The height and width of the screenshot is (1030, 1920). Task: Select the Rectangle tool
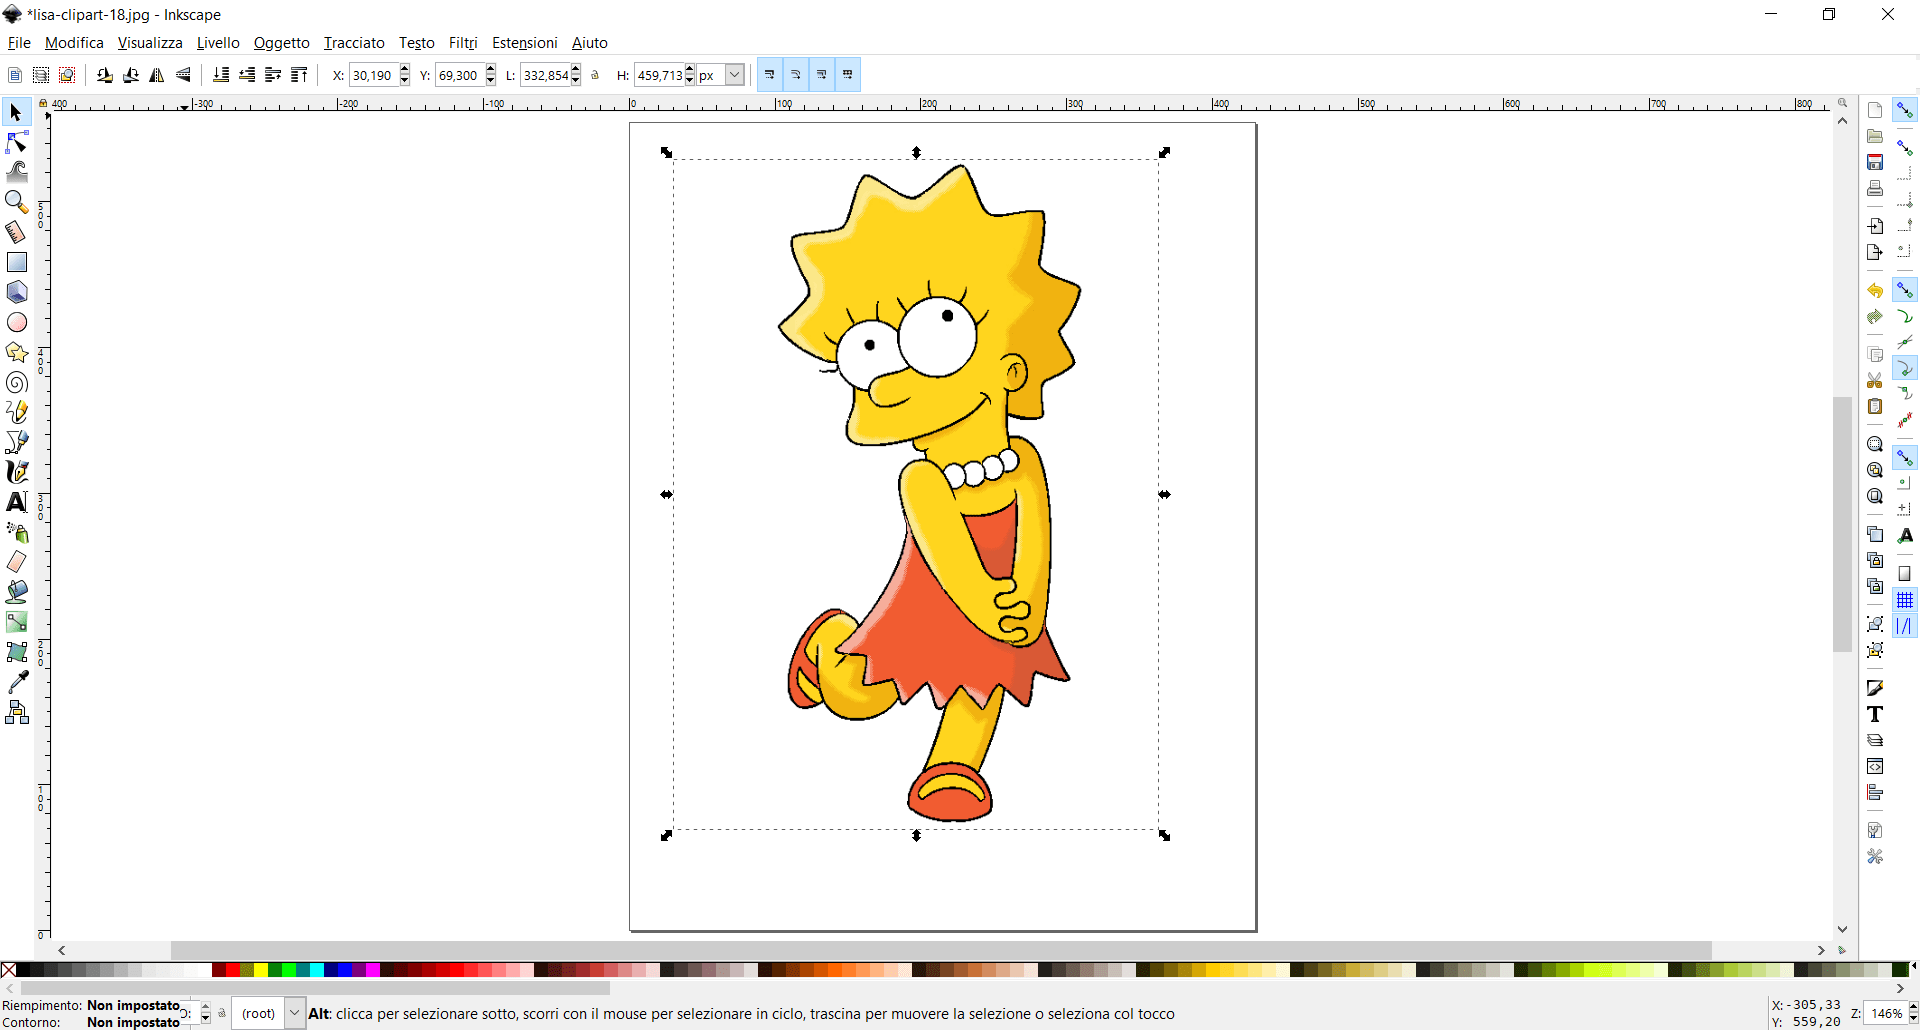click(16, 262)
